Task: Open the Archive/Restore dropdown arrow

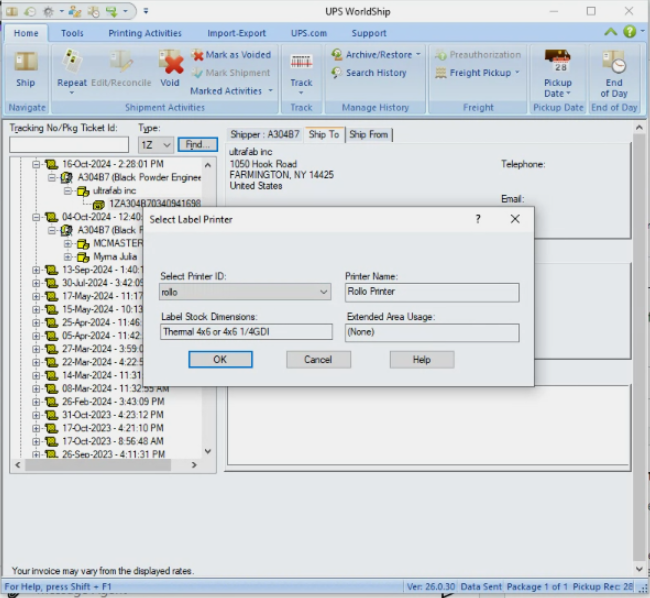Action: pyautogui.click(x=418, y=54)
